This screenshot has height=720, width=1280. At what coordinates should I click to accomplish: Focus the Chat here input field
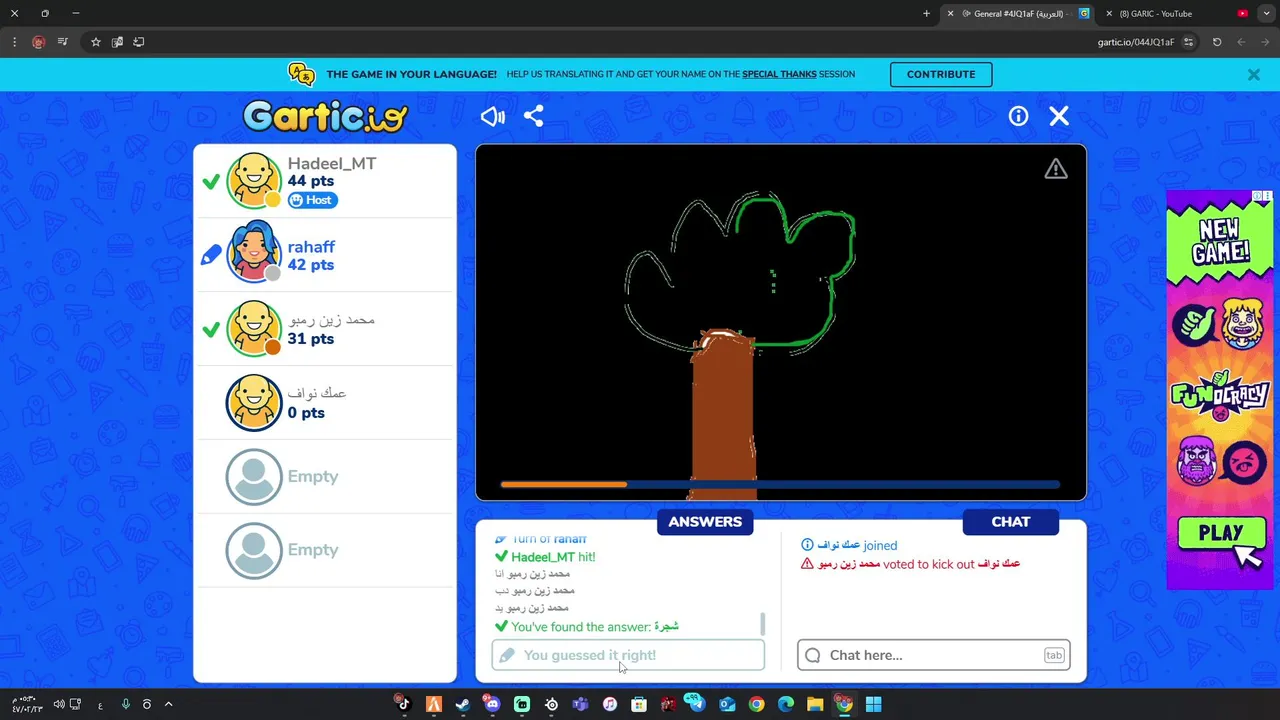pos(934,655)
